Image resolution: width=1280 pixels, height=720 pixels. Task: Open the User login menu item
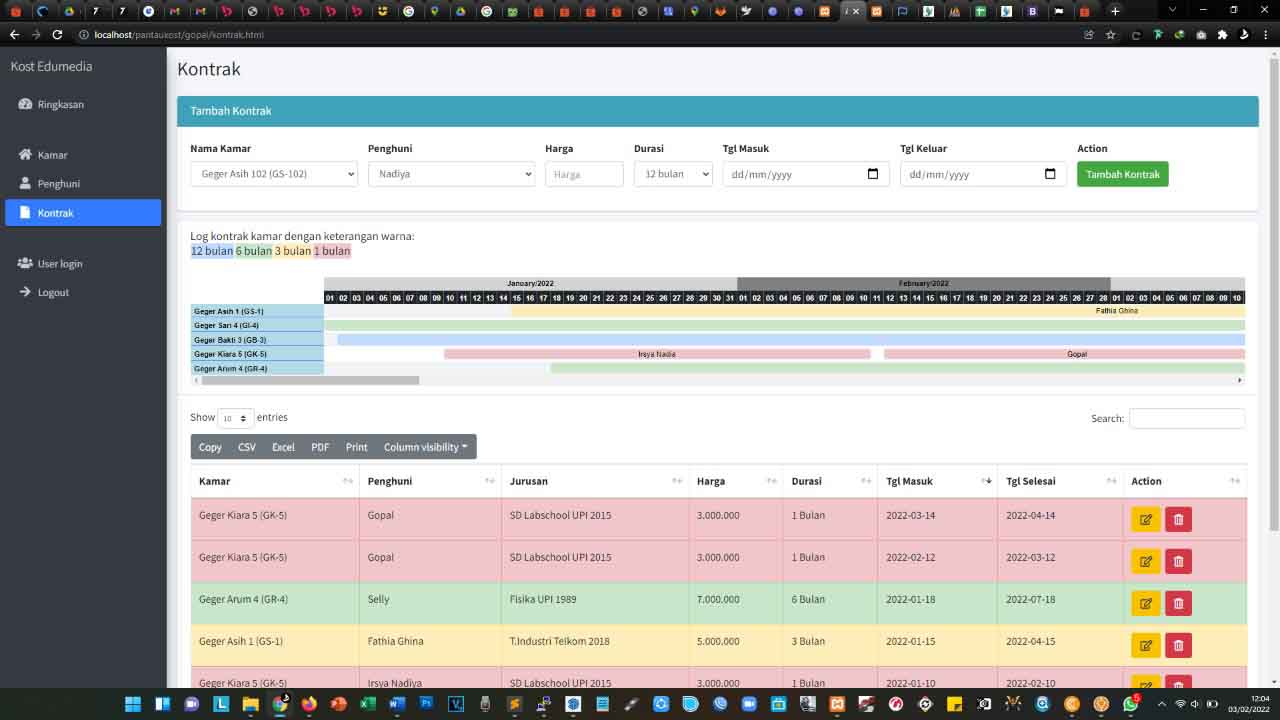coord(59,264)
